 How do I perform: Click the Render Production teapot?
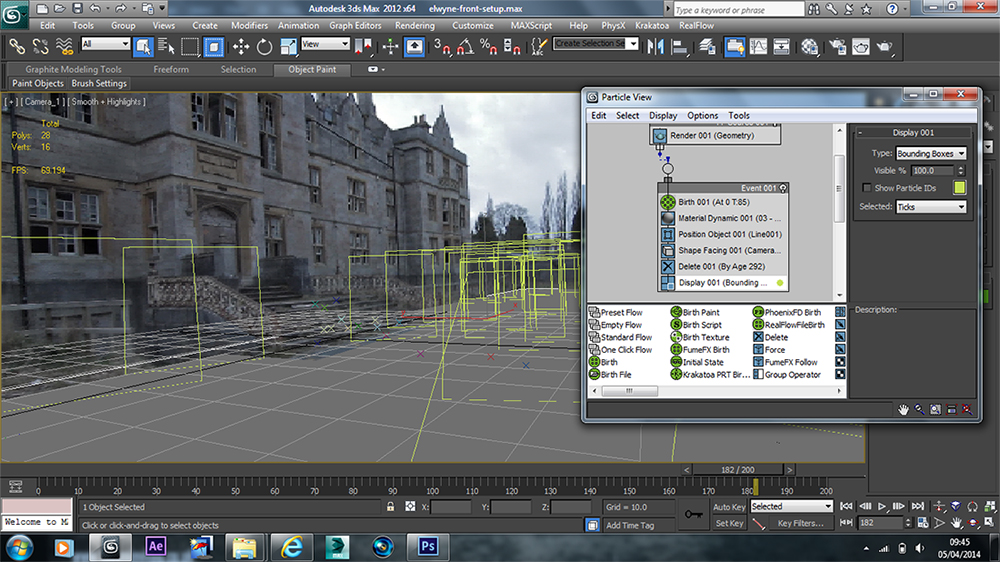pyautogui.click(x=885, y=46)
